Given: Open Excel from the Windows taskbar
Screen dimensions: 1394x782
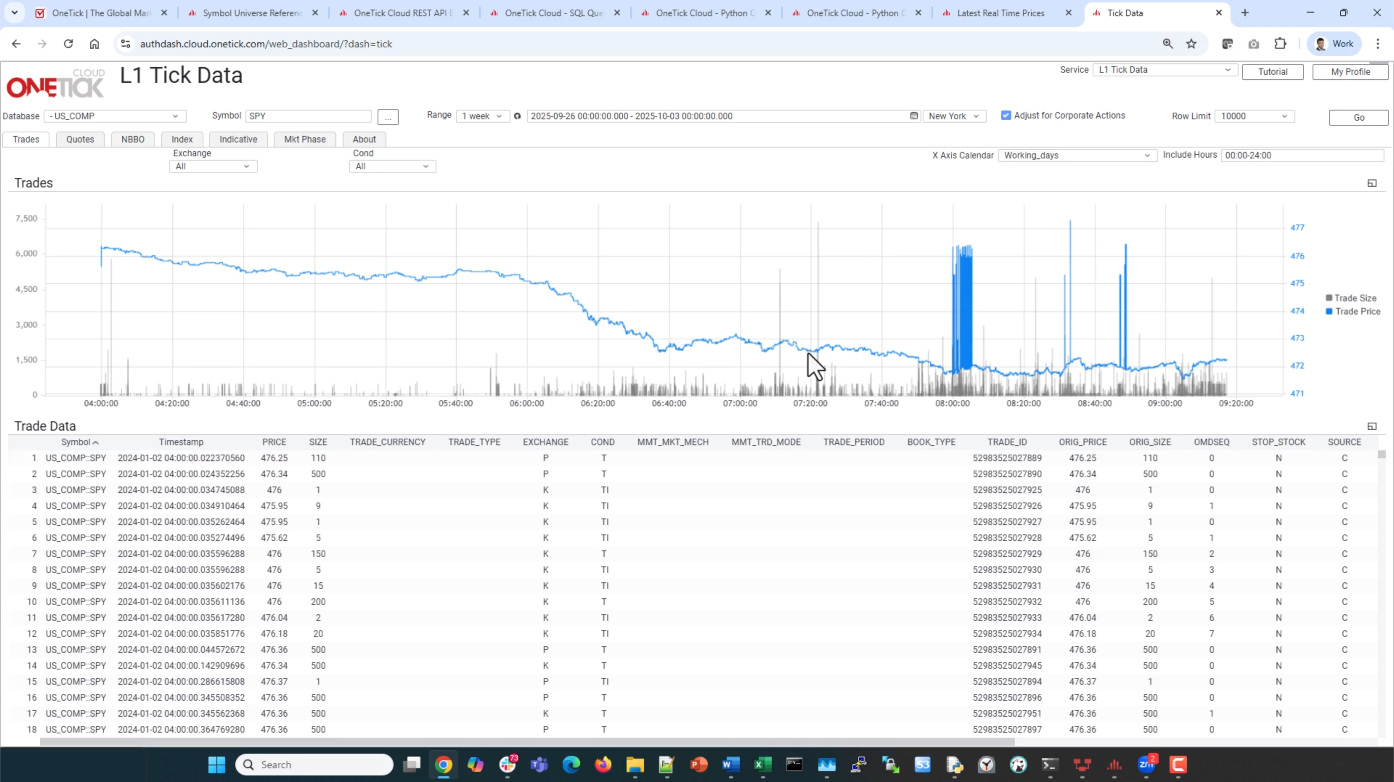Looking at the screenshot, I should pos(763,764).
